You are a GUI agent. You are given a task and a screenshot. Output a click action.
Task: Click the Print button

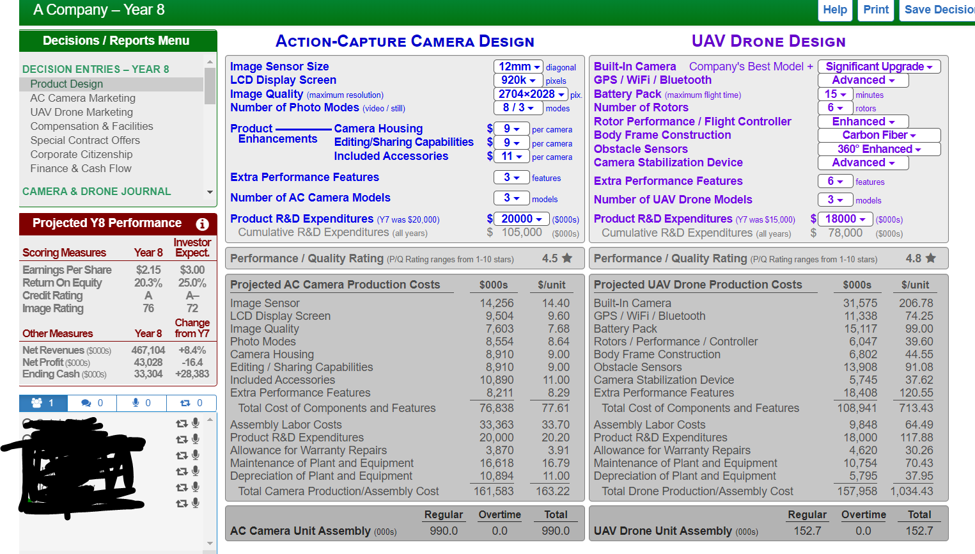(876, 9)
